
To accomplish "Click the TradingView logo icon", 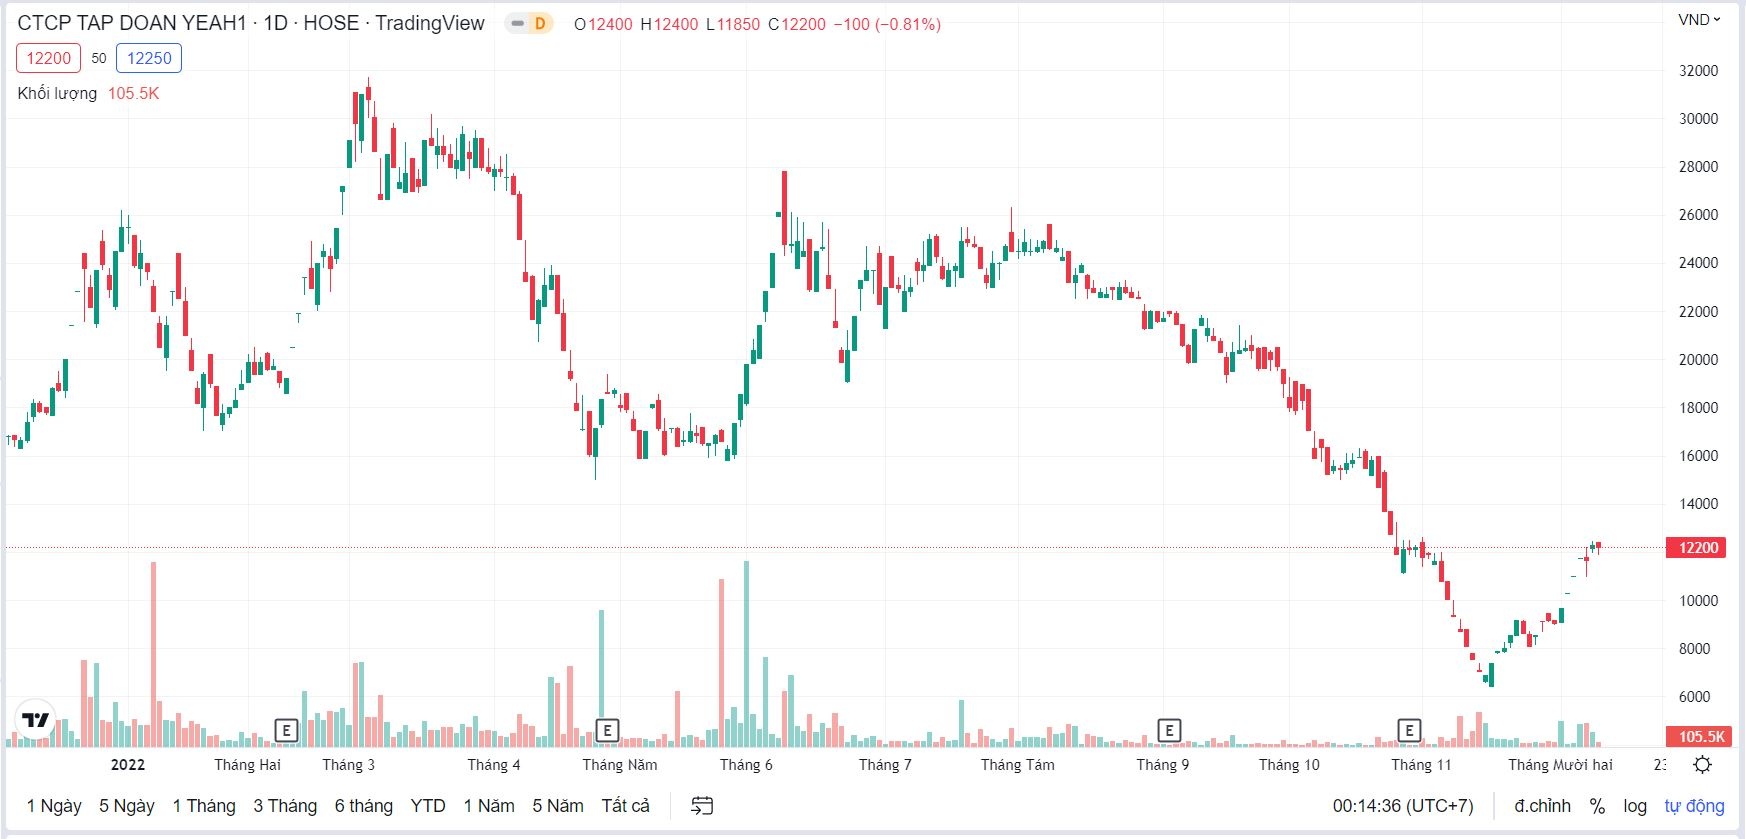I will 36,720.
